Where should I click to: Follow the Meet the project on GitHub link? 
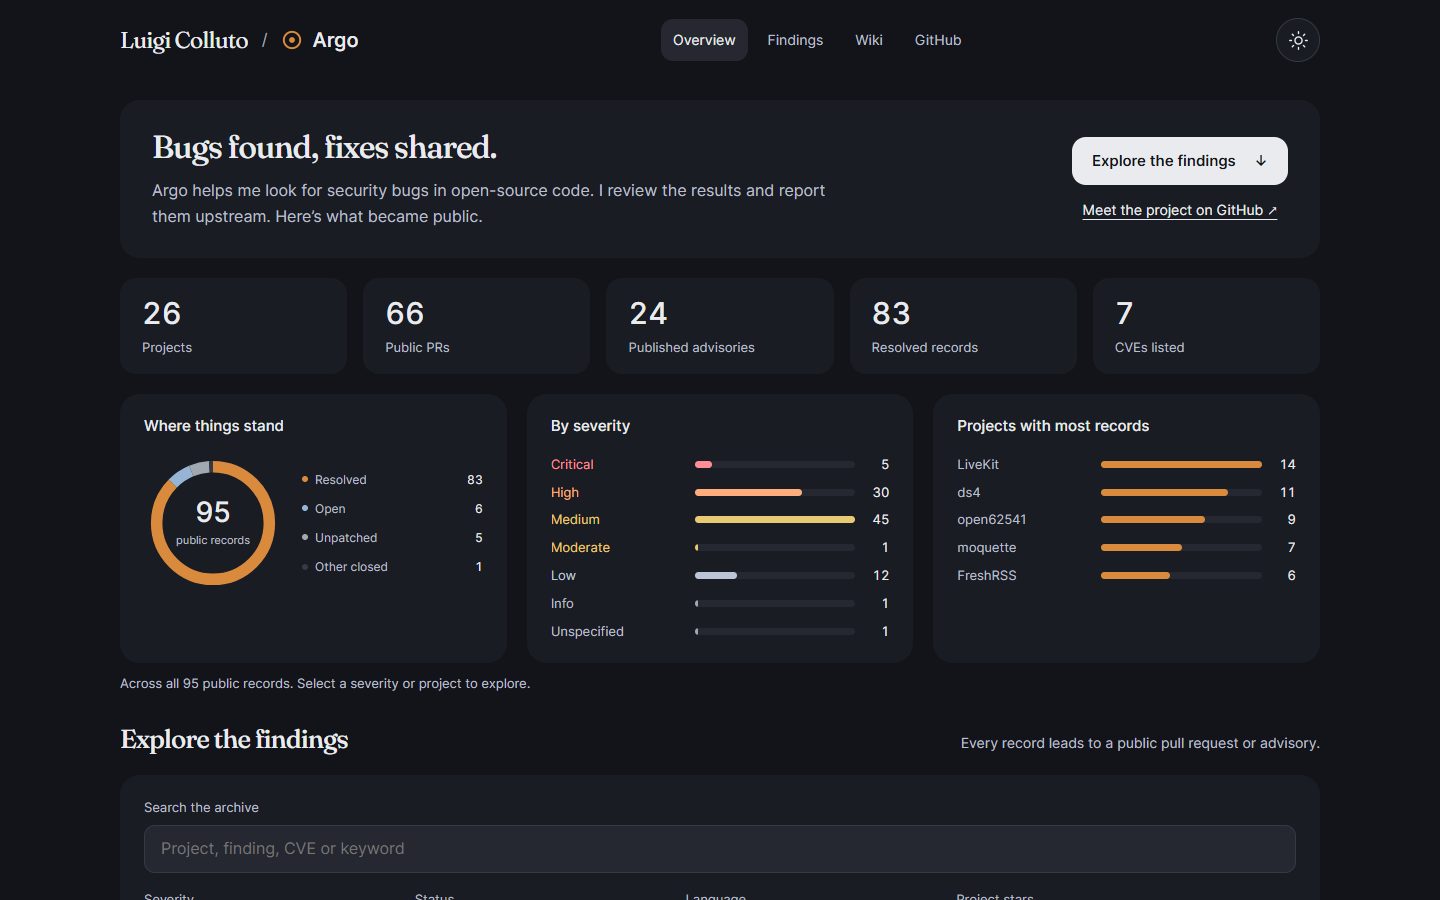click(x=1180, y=210)
